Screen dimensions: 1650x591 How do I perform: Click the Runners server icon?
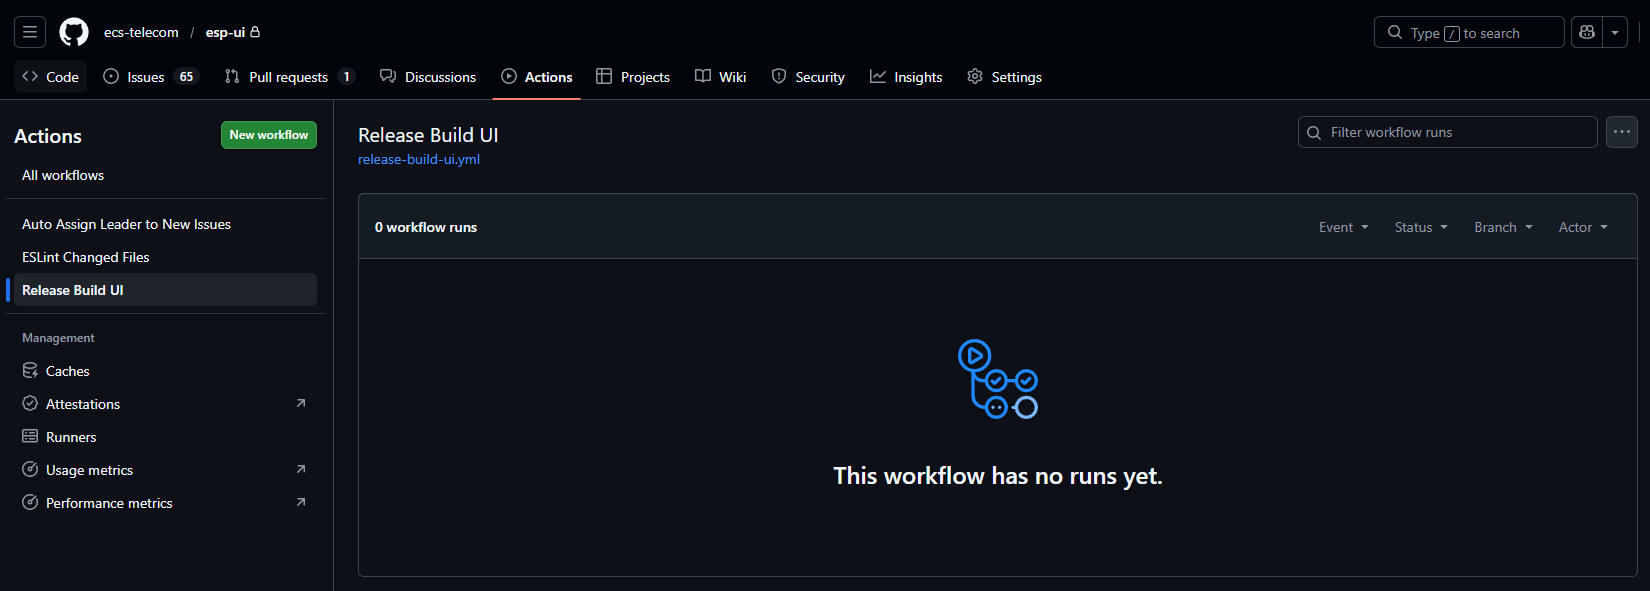coord(30,437)
